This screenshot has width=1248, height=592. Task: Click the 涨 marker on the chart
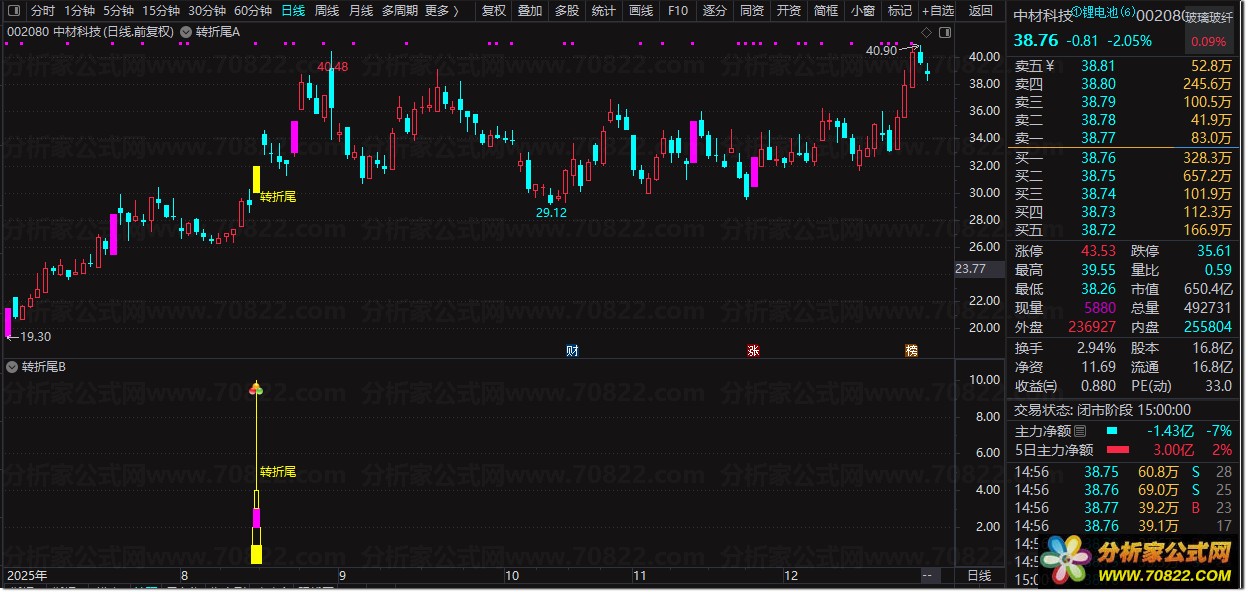[752, 350]
